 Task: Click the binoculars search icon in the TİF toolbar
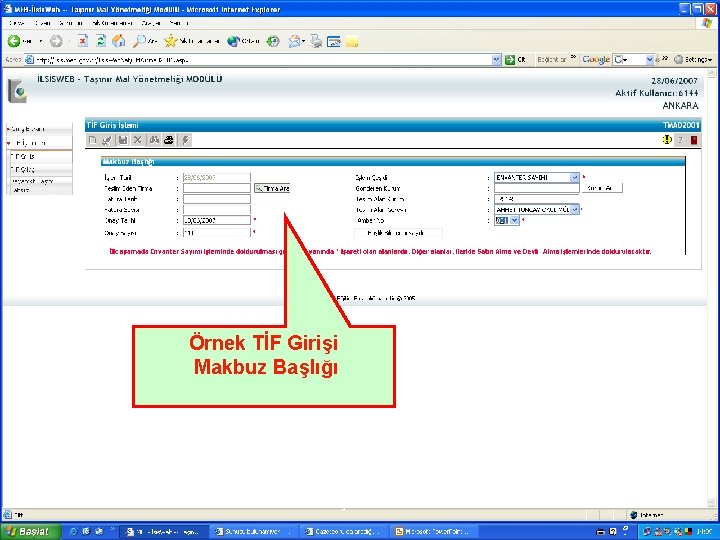coord(154,140)
